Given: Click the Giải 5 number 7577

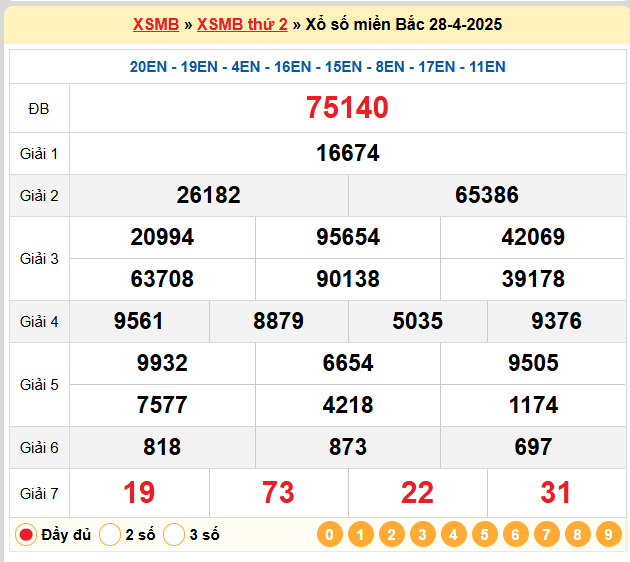Looking at the screenshot, I should pos(162,405).
